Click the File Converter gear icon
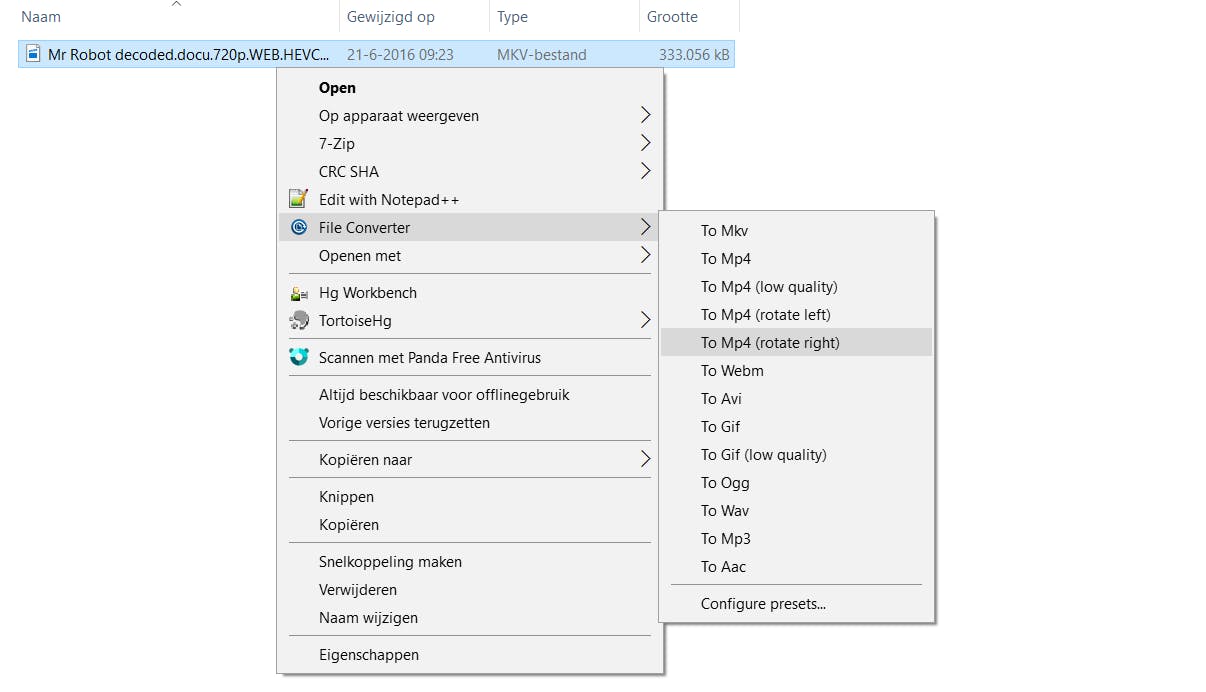1206x692 pixels. 298,227
